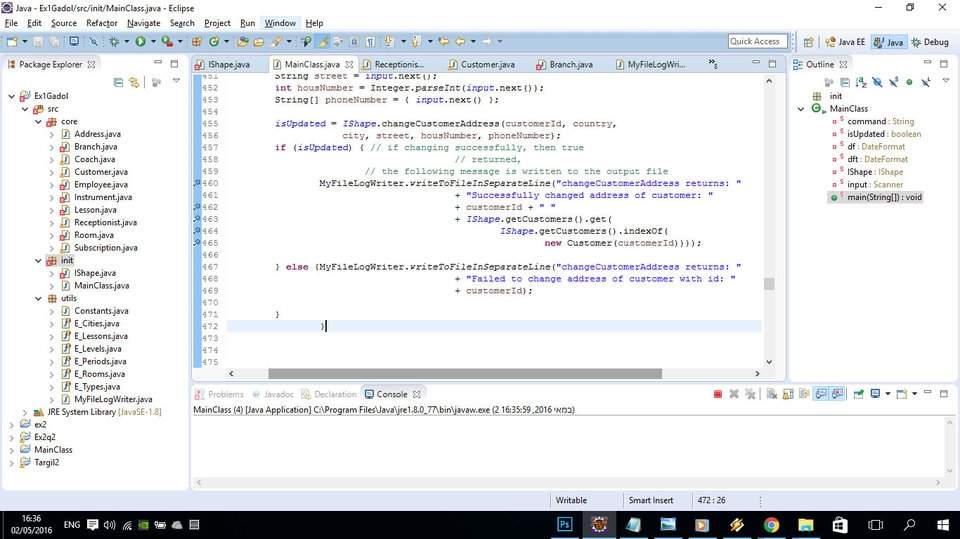Expand the JRE System Library node
The width and height of the screenshot is (960, 539).
(25, 412)
